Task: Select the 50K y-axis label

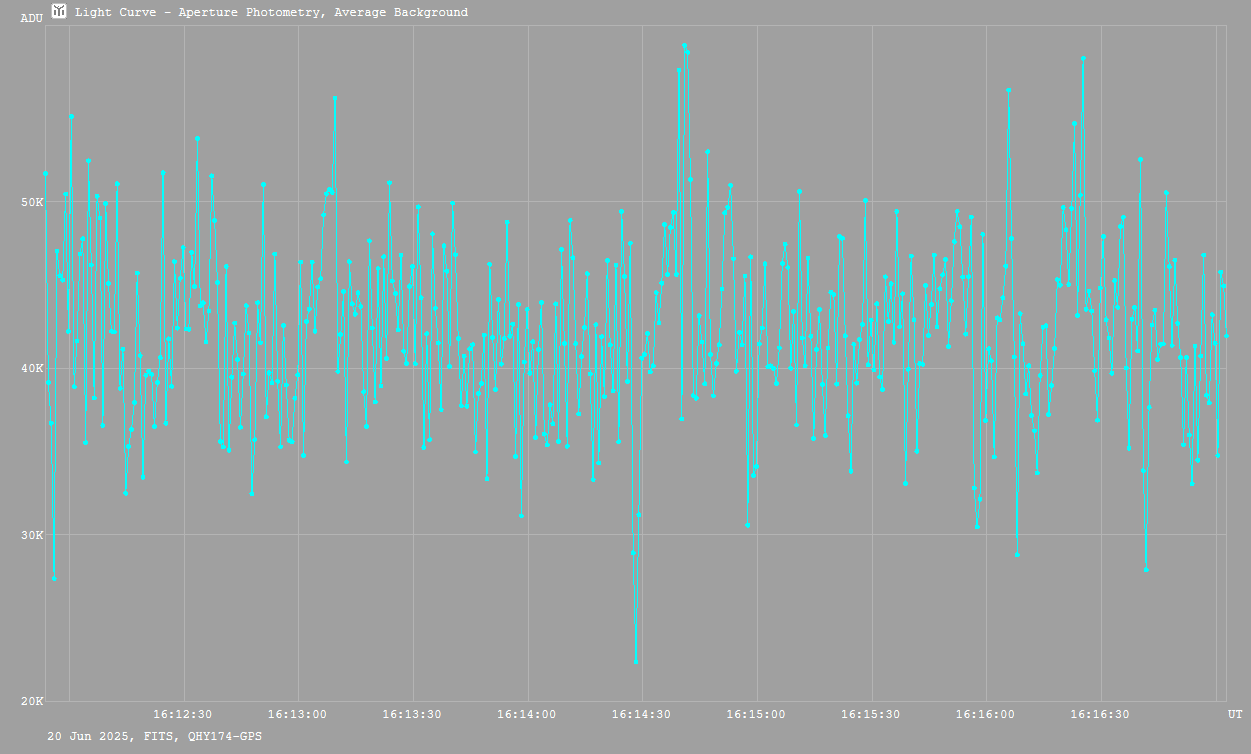Action: point(33,202)
